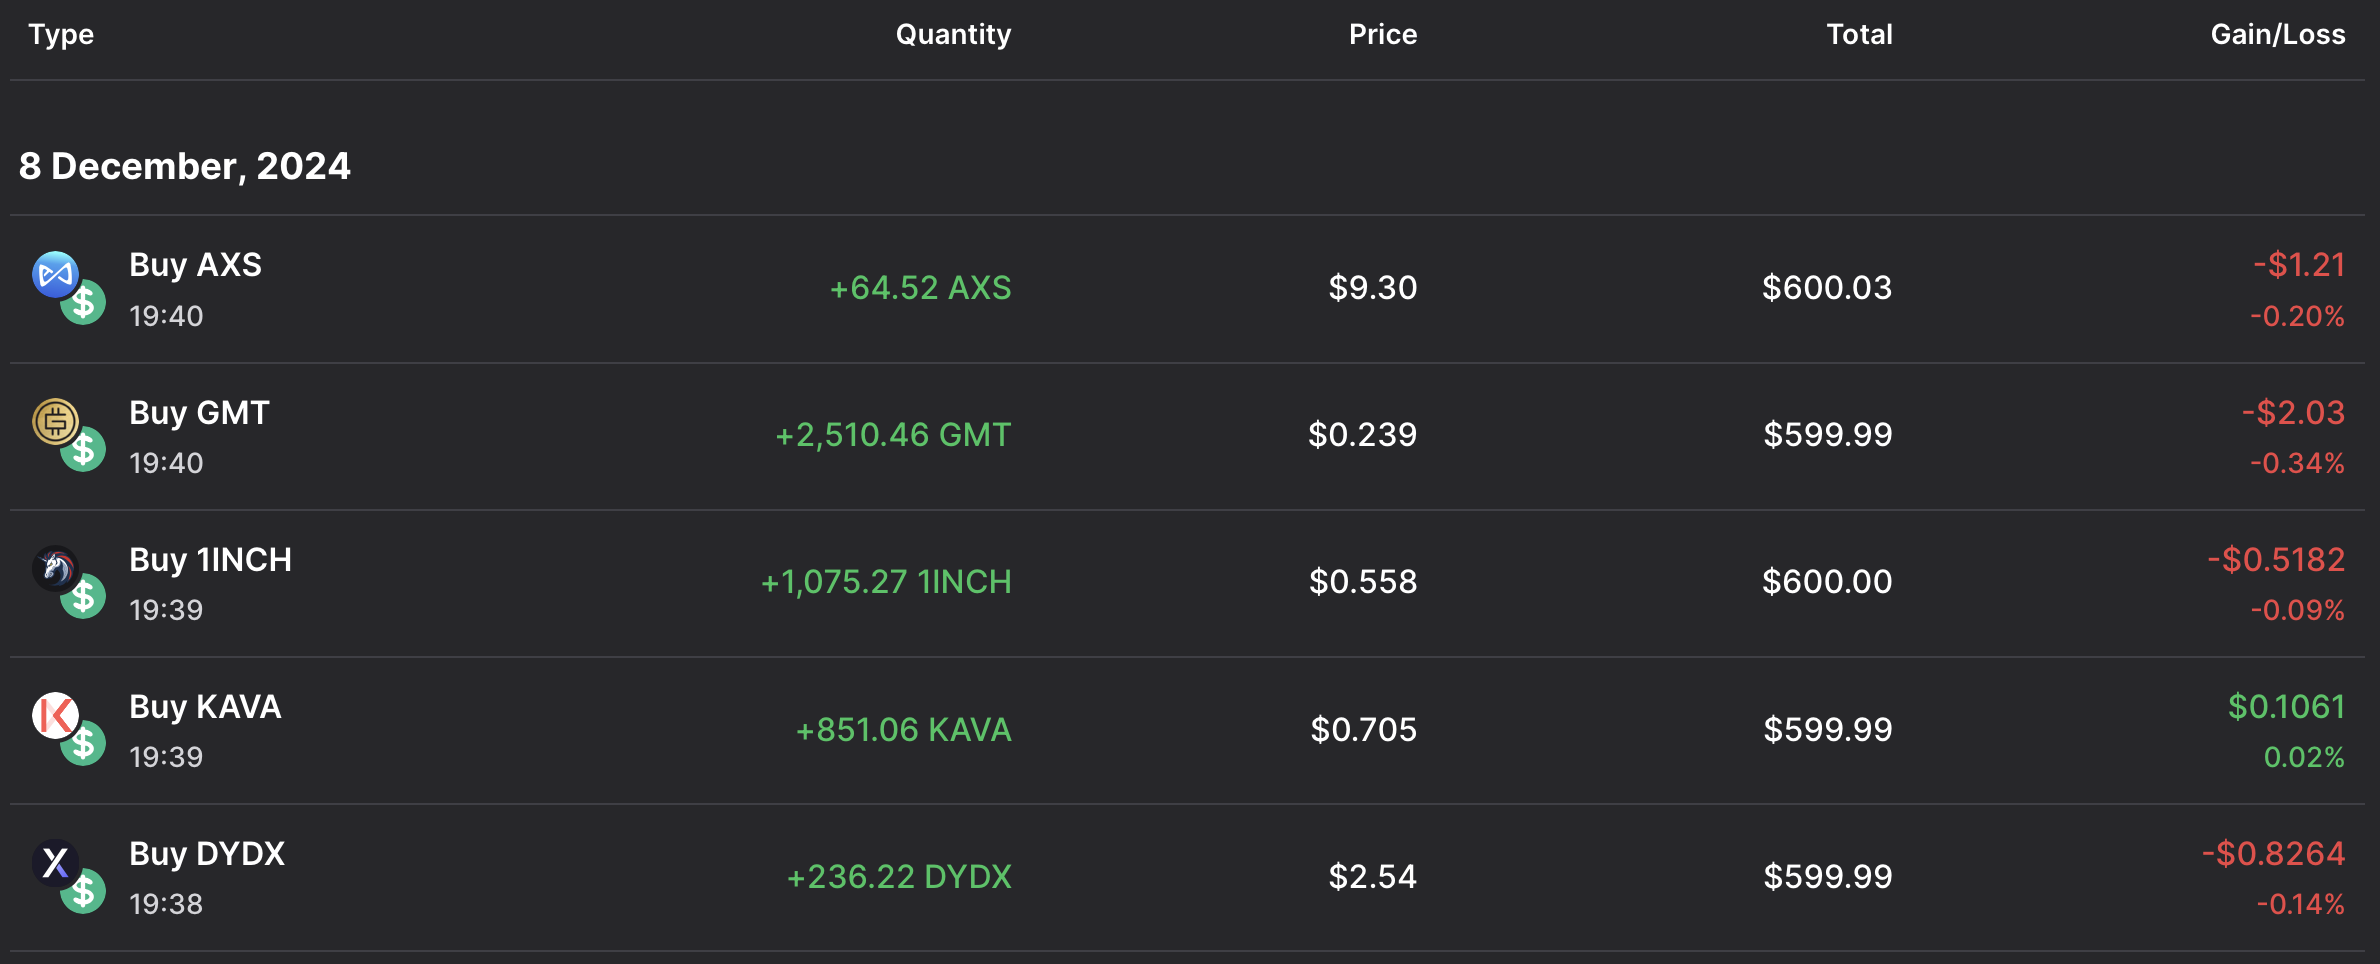
Task: Open the Buy DYDX transaction
Action: point(207,854)
